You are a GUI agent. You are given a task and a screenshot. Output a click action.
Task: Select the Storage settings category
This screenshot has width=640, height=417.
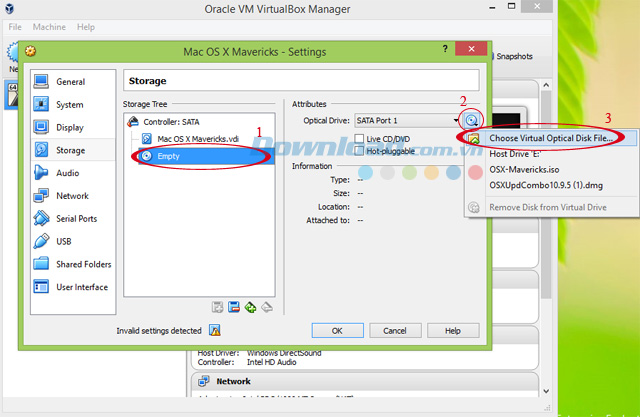click(73, 150)
